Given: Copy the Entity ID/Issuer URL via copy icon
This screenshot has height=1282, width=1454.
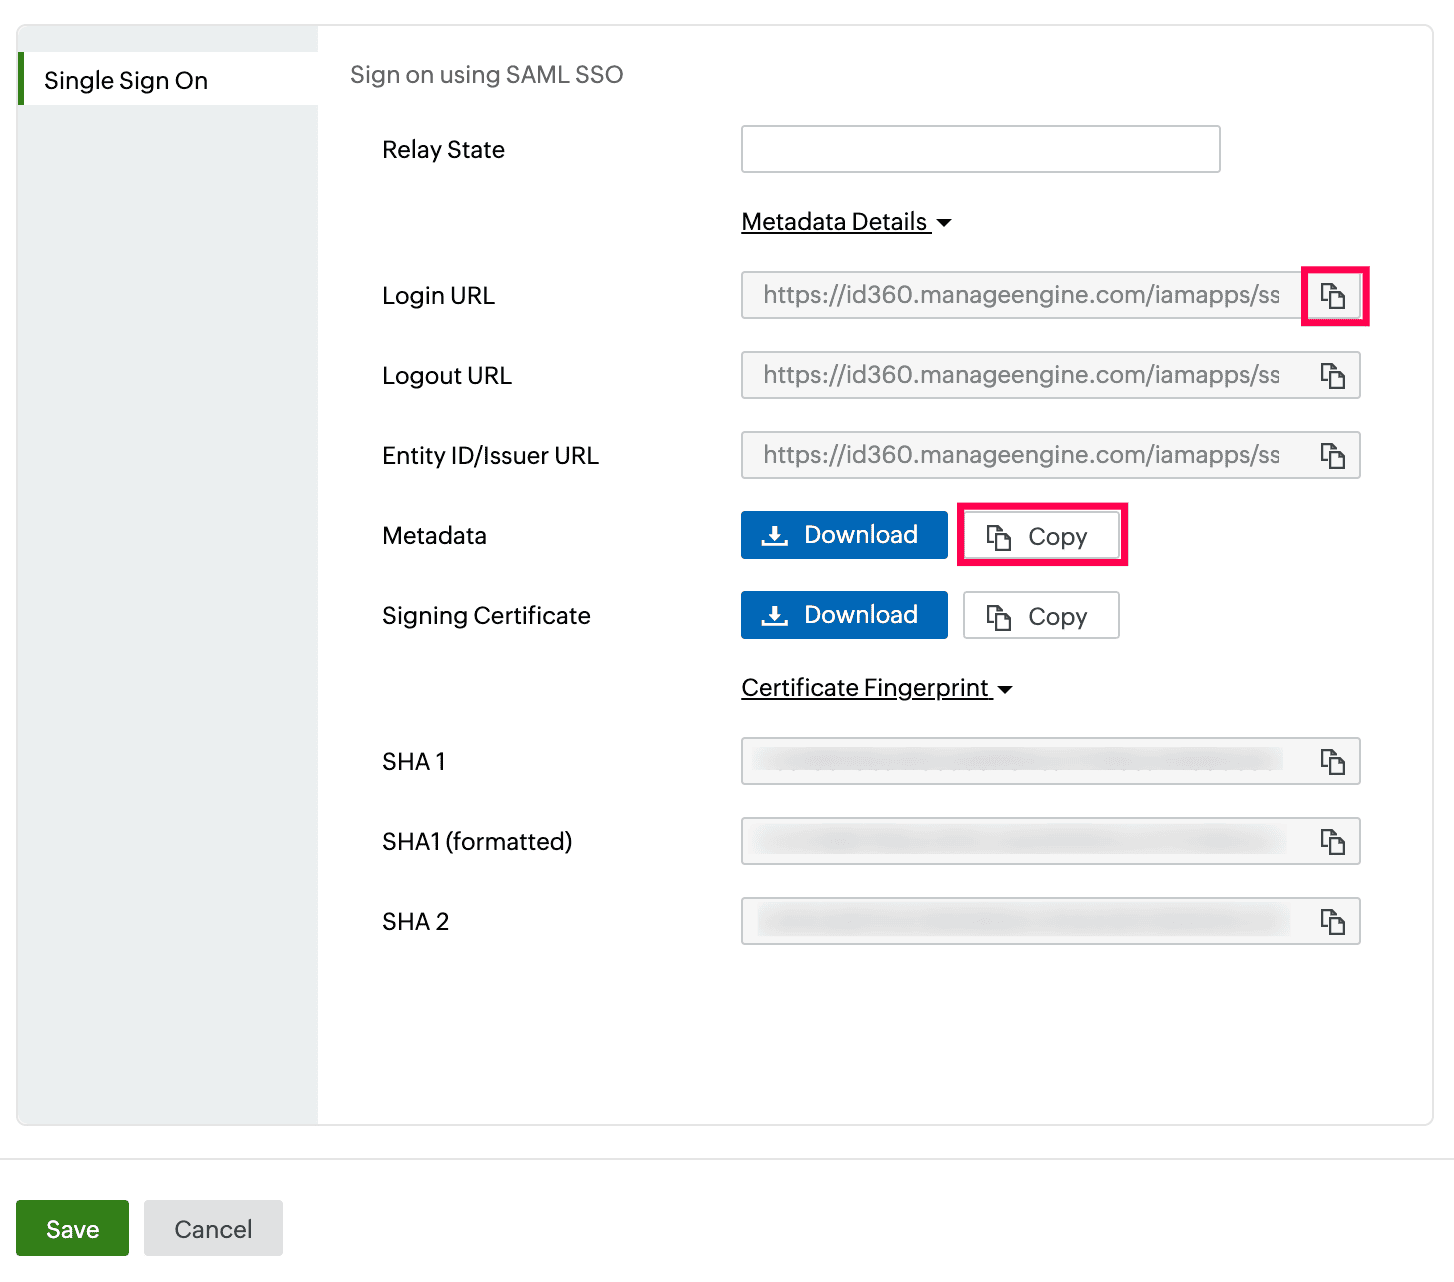Looking at the screenshot, I should pyautogui.click(x=1333, y=456).
